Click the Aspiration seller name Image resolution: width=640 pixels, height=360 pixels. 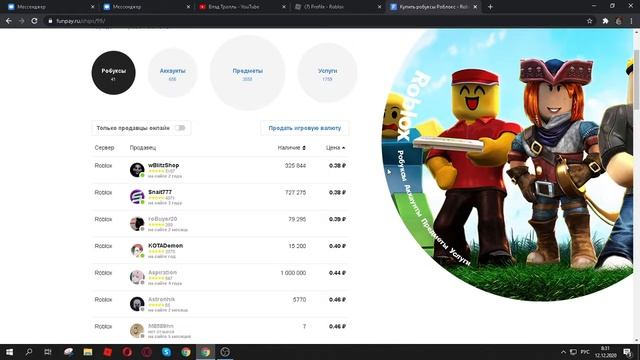tap(162, 272)
